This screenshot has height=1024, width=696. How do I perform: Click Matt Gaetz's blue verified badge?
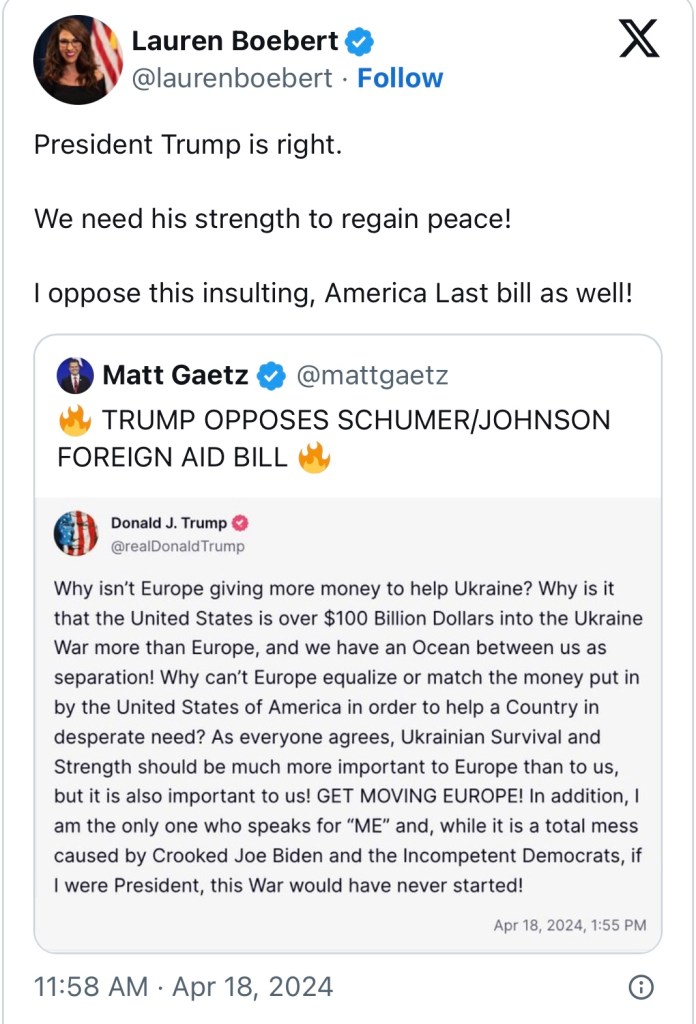(271, 376)
